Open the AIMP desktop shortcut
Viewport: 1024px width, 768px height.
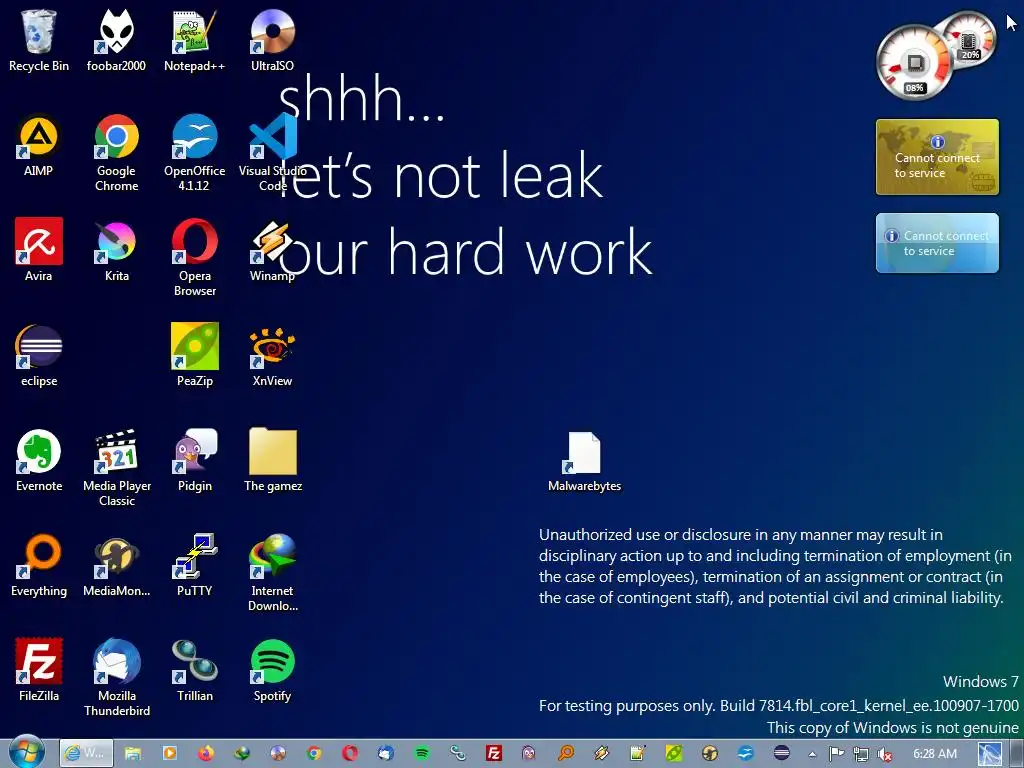point(39,145)
